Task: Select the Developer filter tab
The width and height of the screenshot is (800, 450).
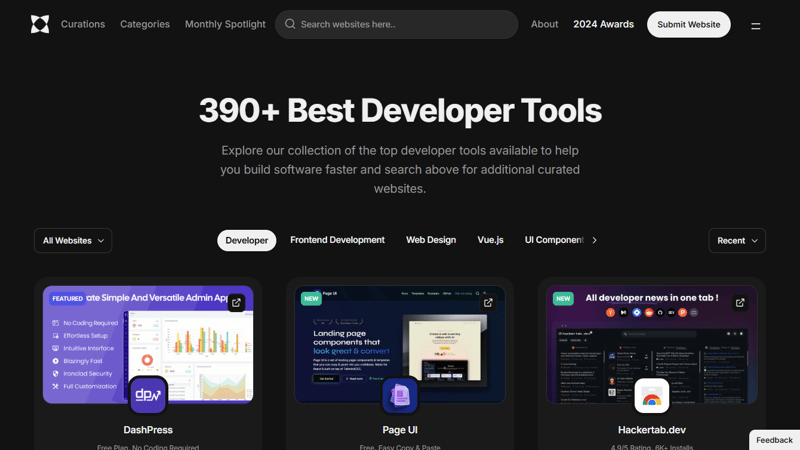Action: coord(246,240)
